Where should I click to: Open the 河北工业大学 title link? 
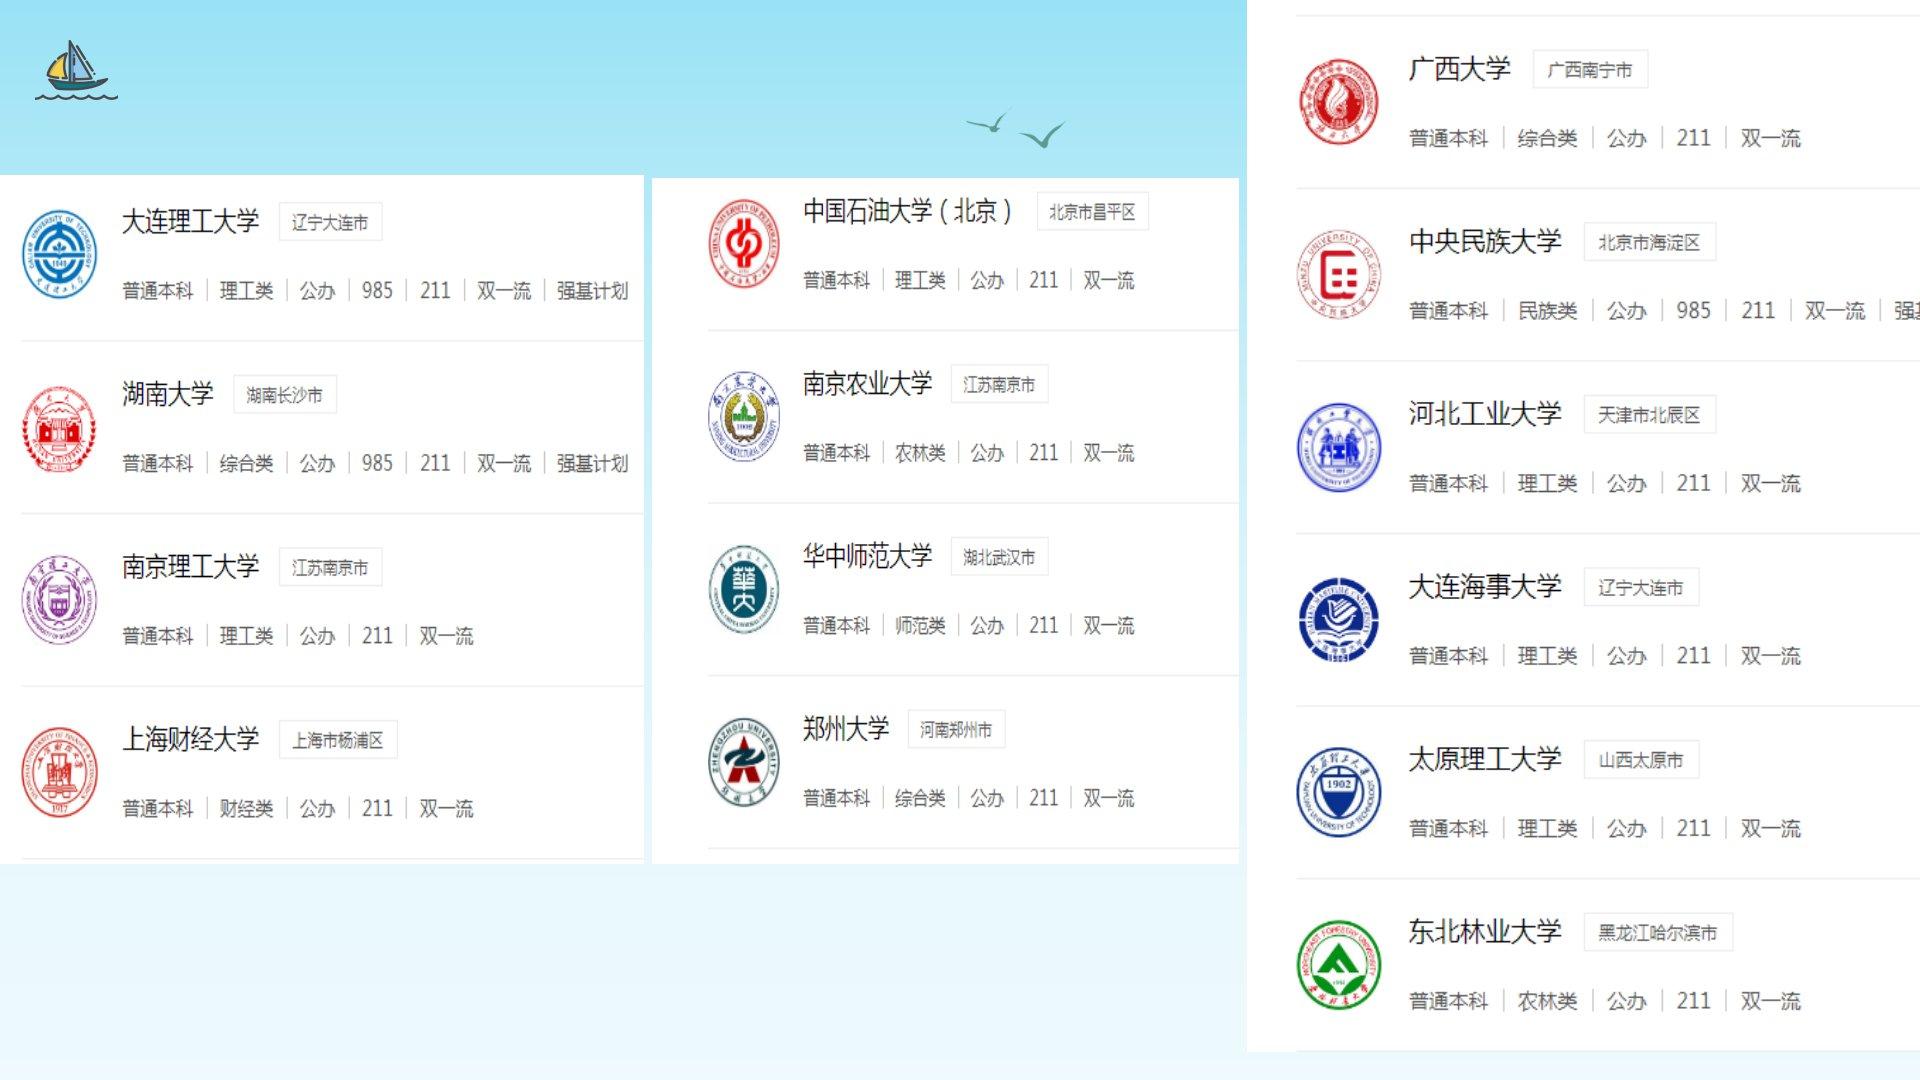[1484, 414]
